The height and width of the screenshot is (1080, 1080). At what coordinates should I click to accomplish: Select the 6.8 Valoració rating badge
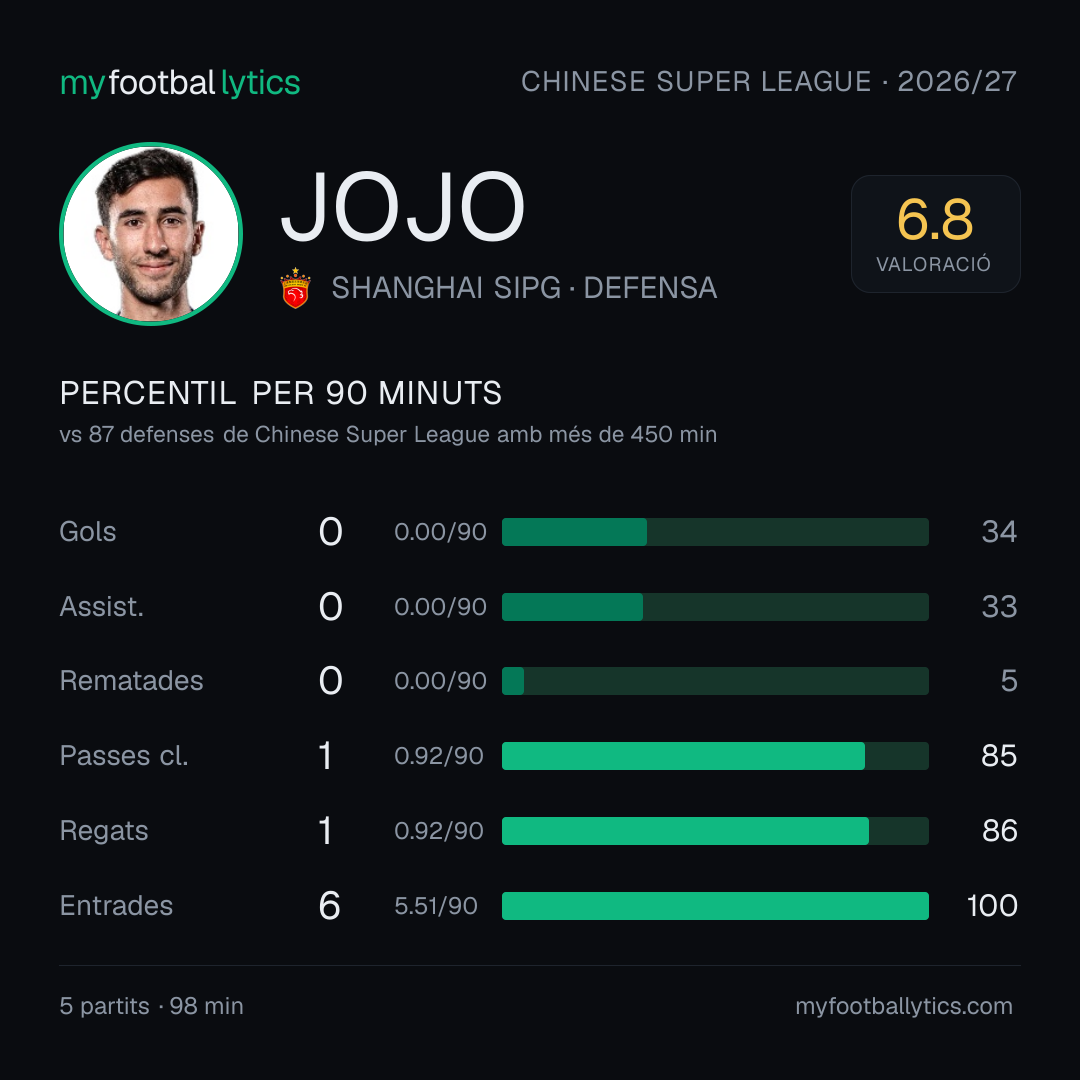(935, 233)
